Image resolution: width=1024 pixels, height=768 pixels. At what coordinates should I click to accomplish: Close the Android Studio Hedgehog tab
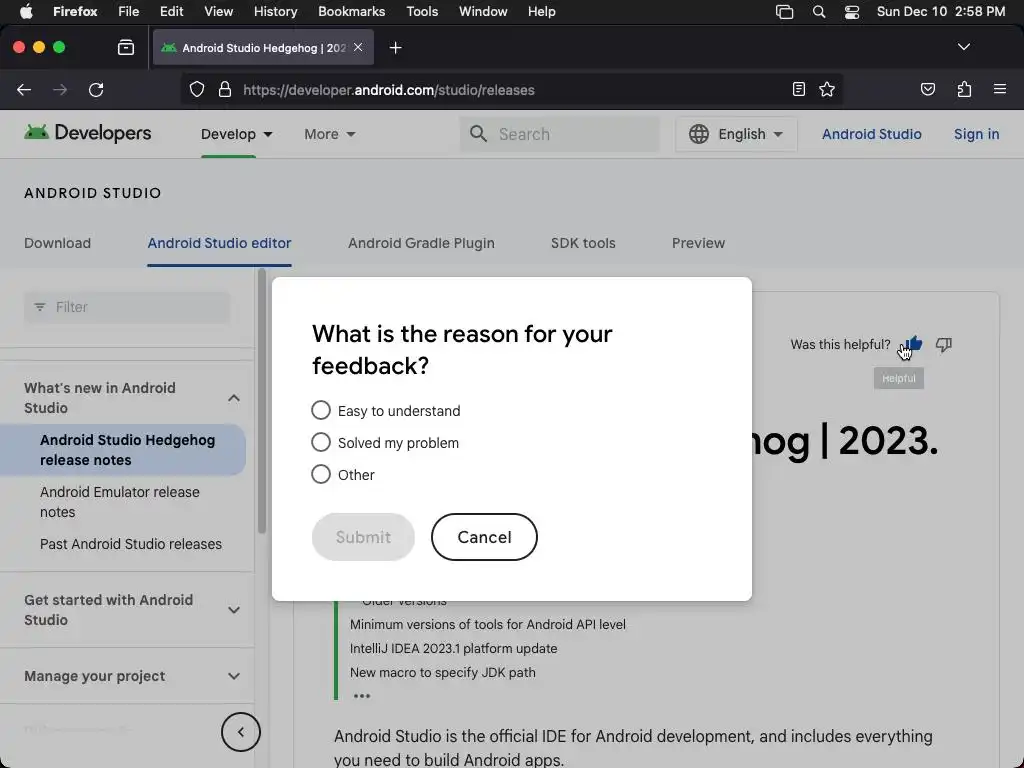point(358,47)
